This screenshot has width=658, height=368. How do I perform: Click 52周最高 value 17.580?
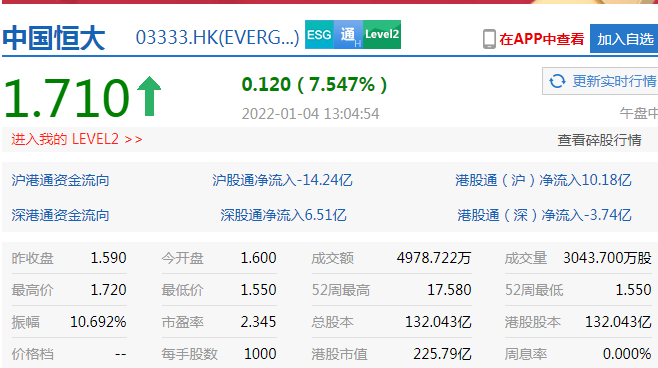449,290
